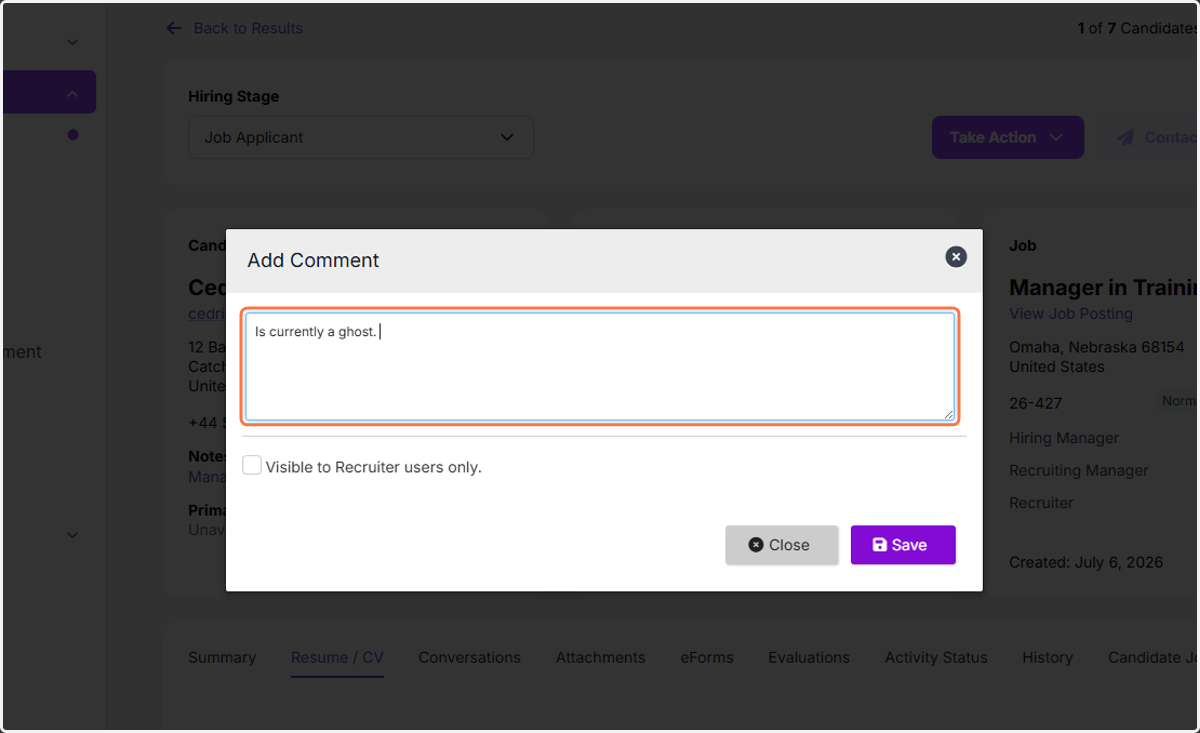Click the Manager in Training job title

(x=1103, y=287)
